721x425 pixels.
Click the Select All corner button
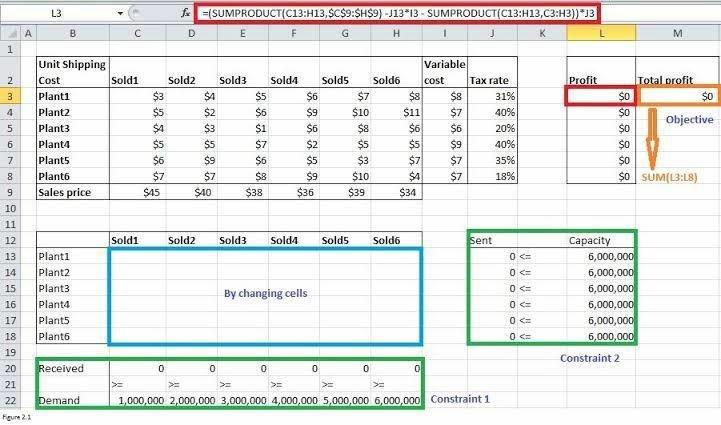click(x=10, y=34)
